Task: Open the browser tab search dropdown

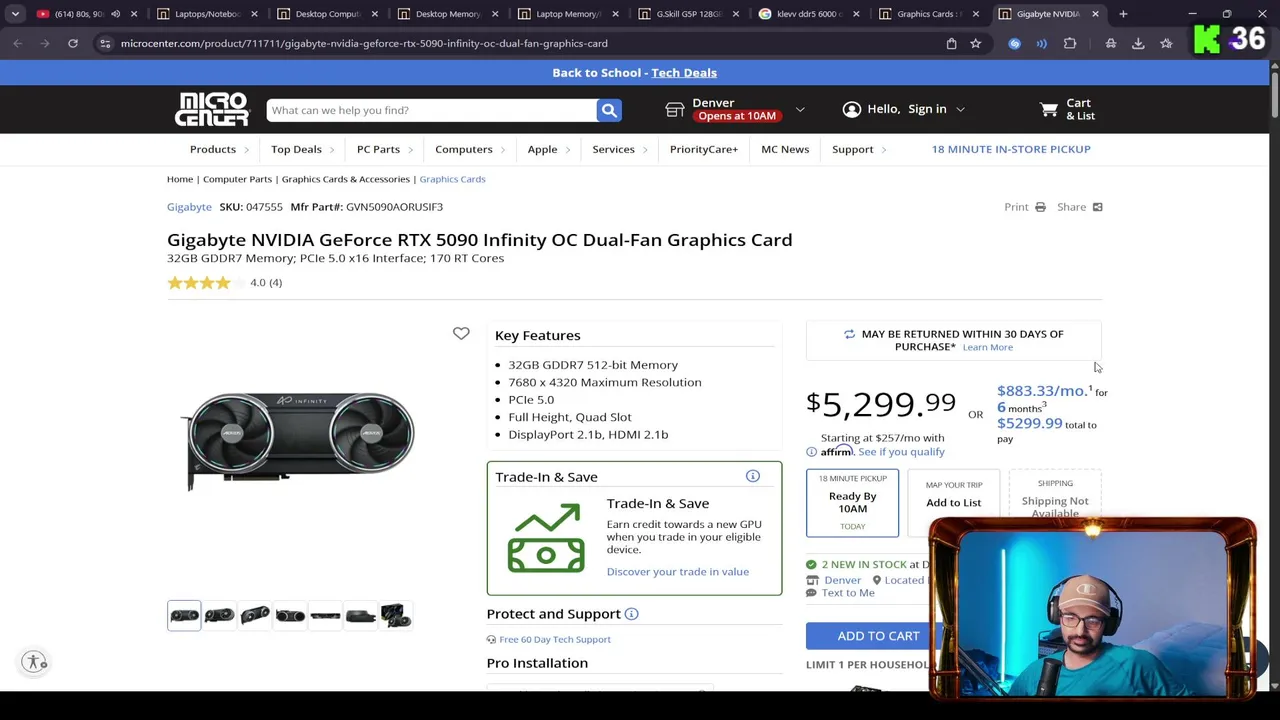Action: coord(15,14)
